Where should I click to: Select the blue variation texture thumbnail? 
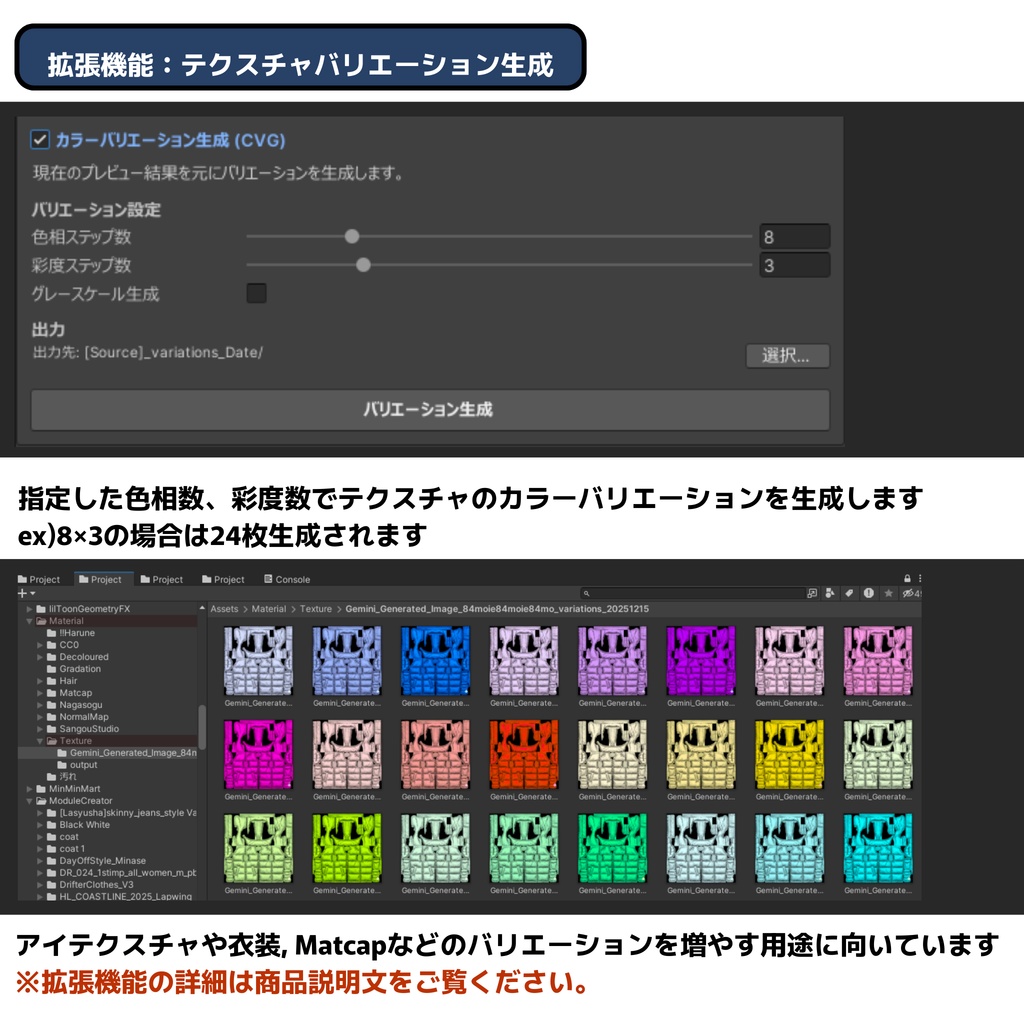click(x=436, y=660)
